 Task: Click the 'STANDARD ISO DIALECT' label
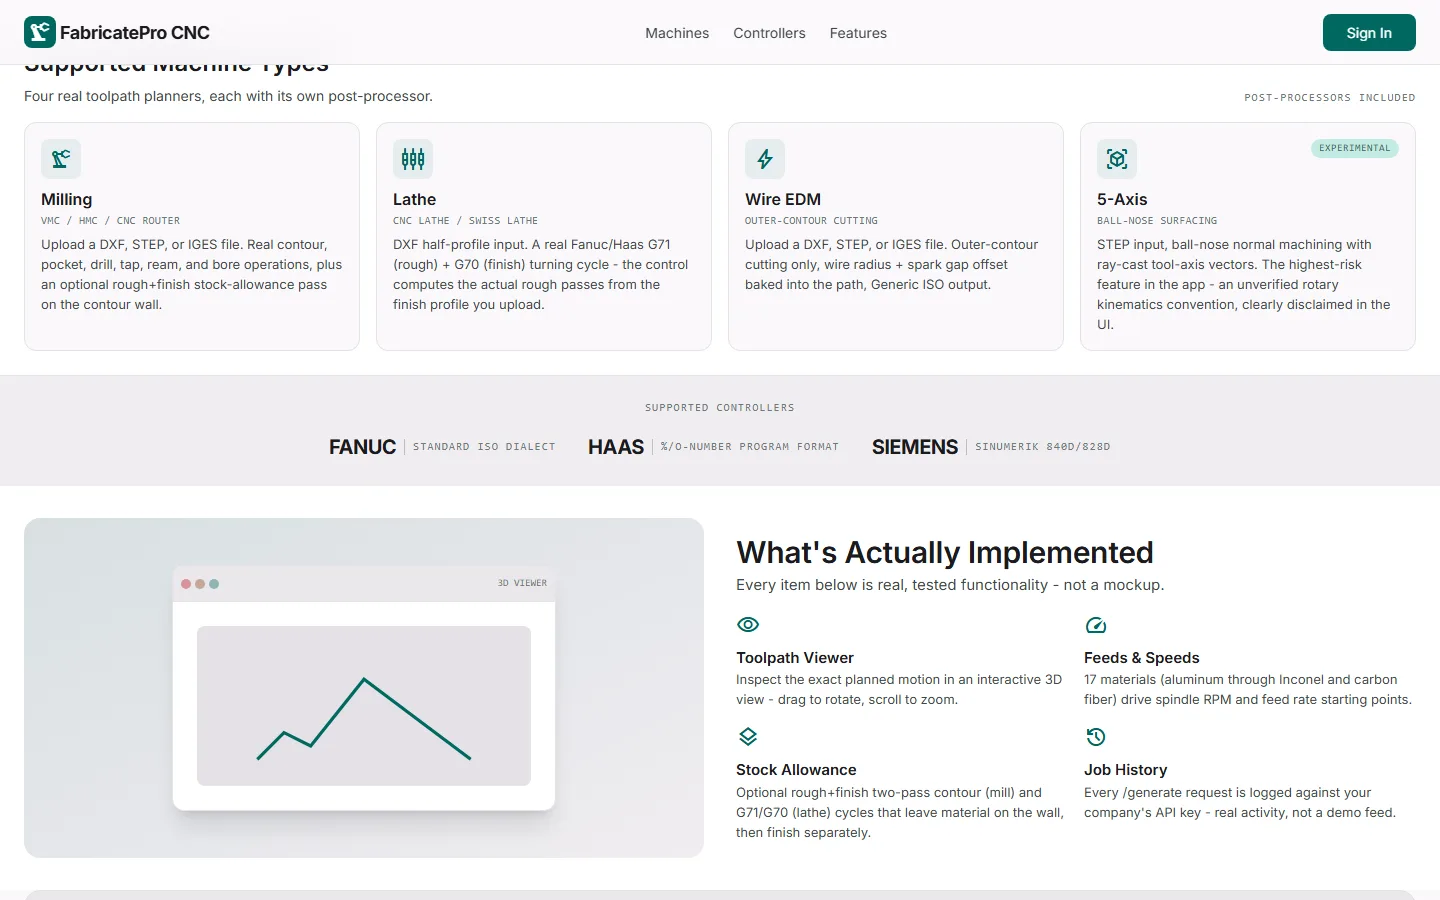click(484, 447)
